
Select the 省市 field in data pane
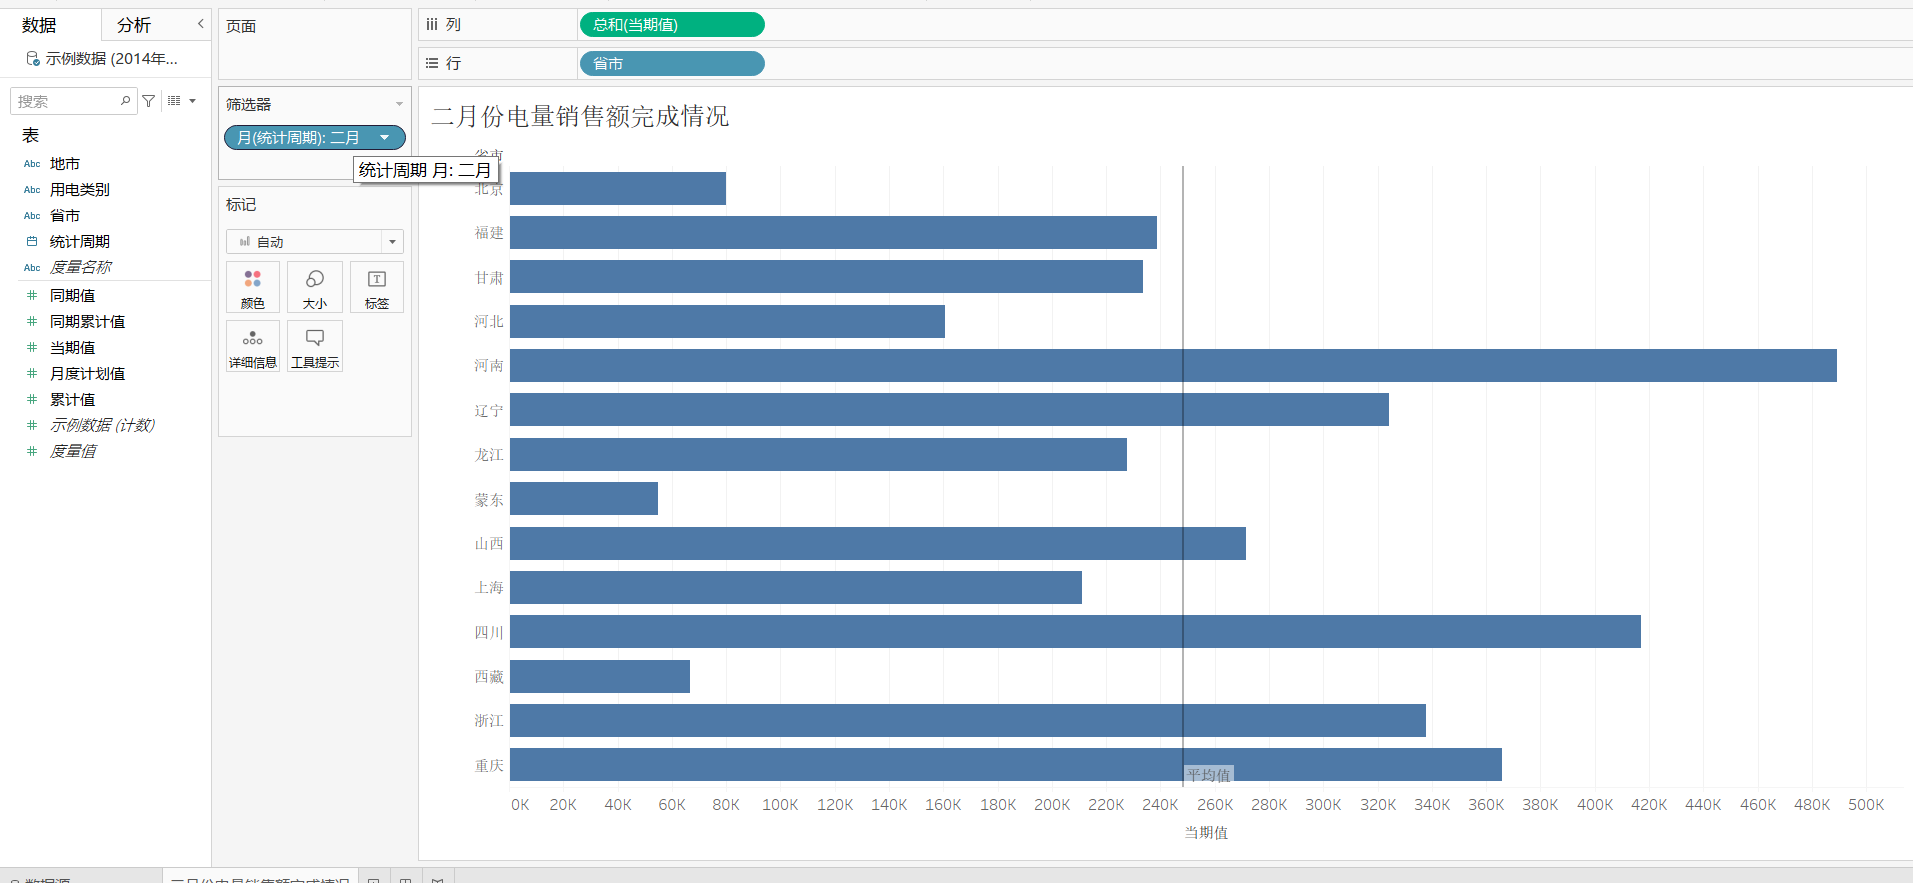click(x=65, y=216)
